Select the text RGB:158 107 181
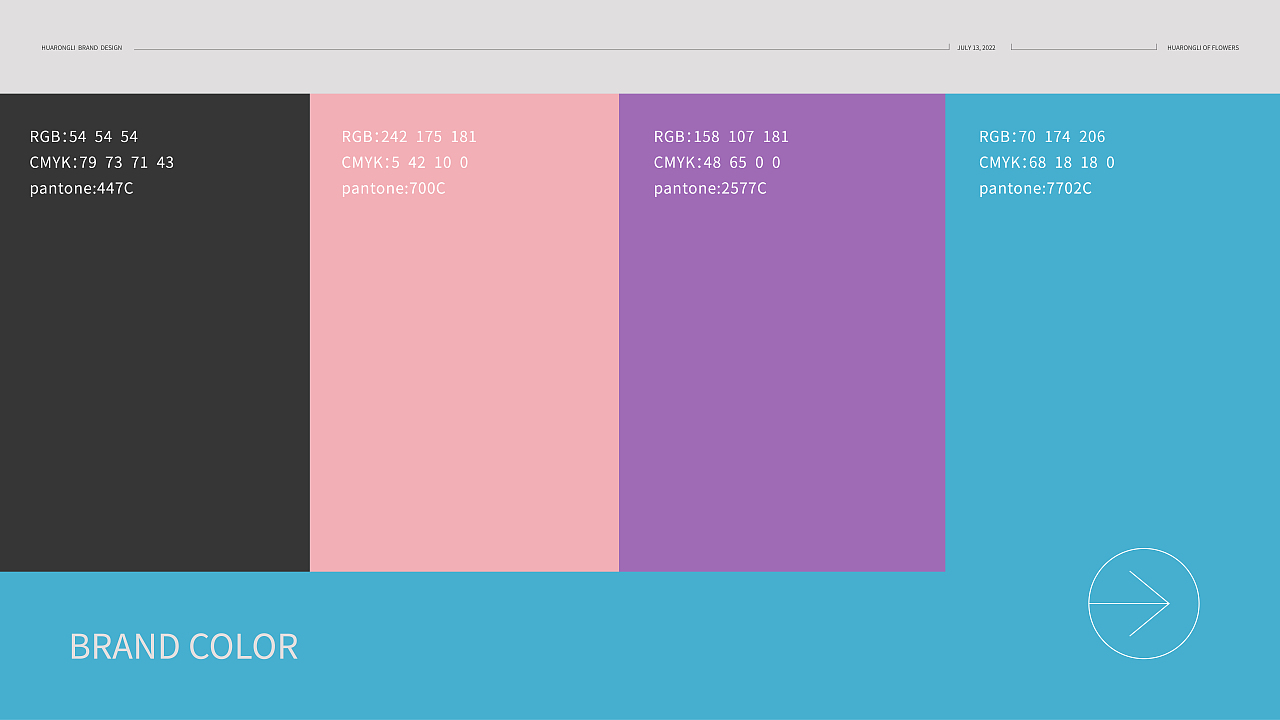The width and height of the screenshot is (1280, 720). pos(721,136)
